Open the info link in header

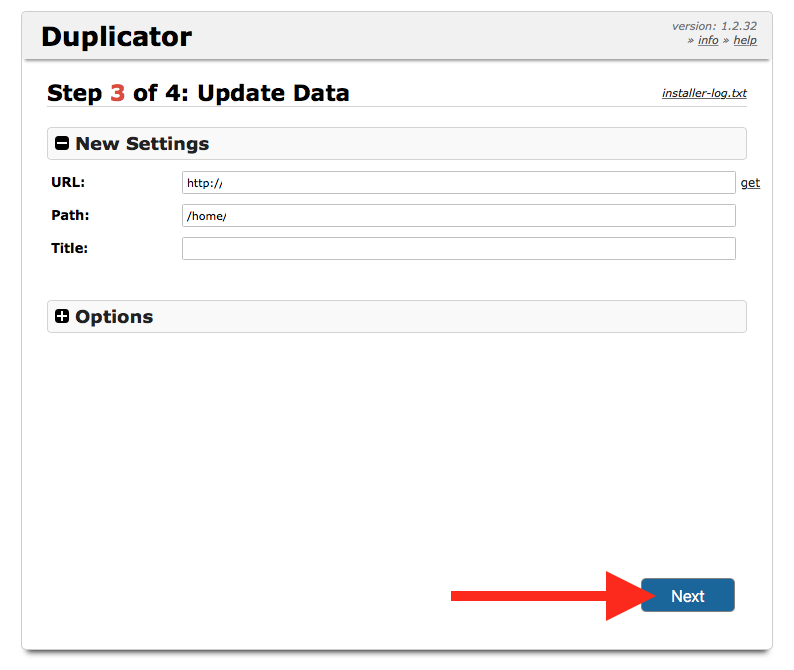(708, 40)
